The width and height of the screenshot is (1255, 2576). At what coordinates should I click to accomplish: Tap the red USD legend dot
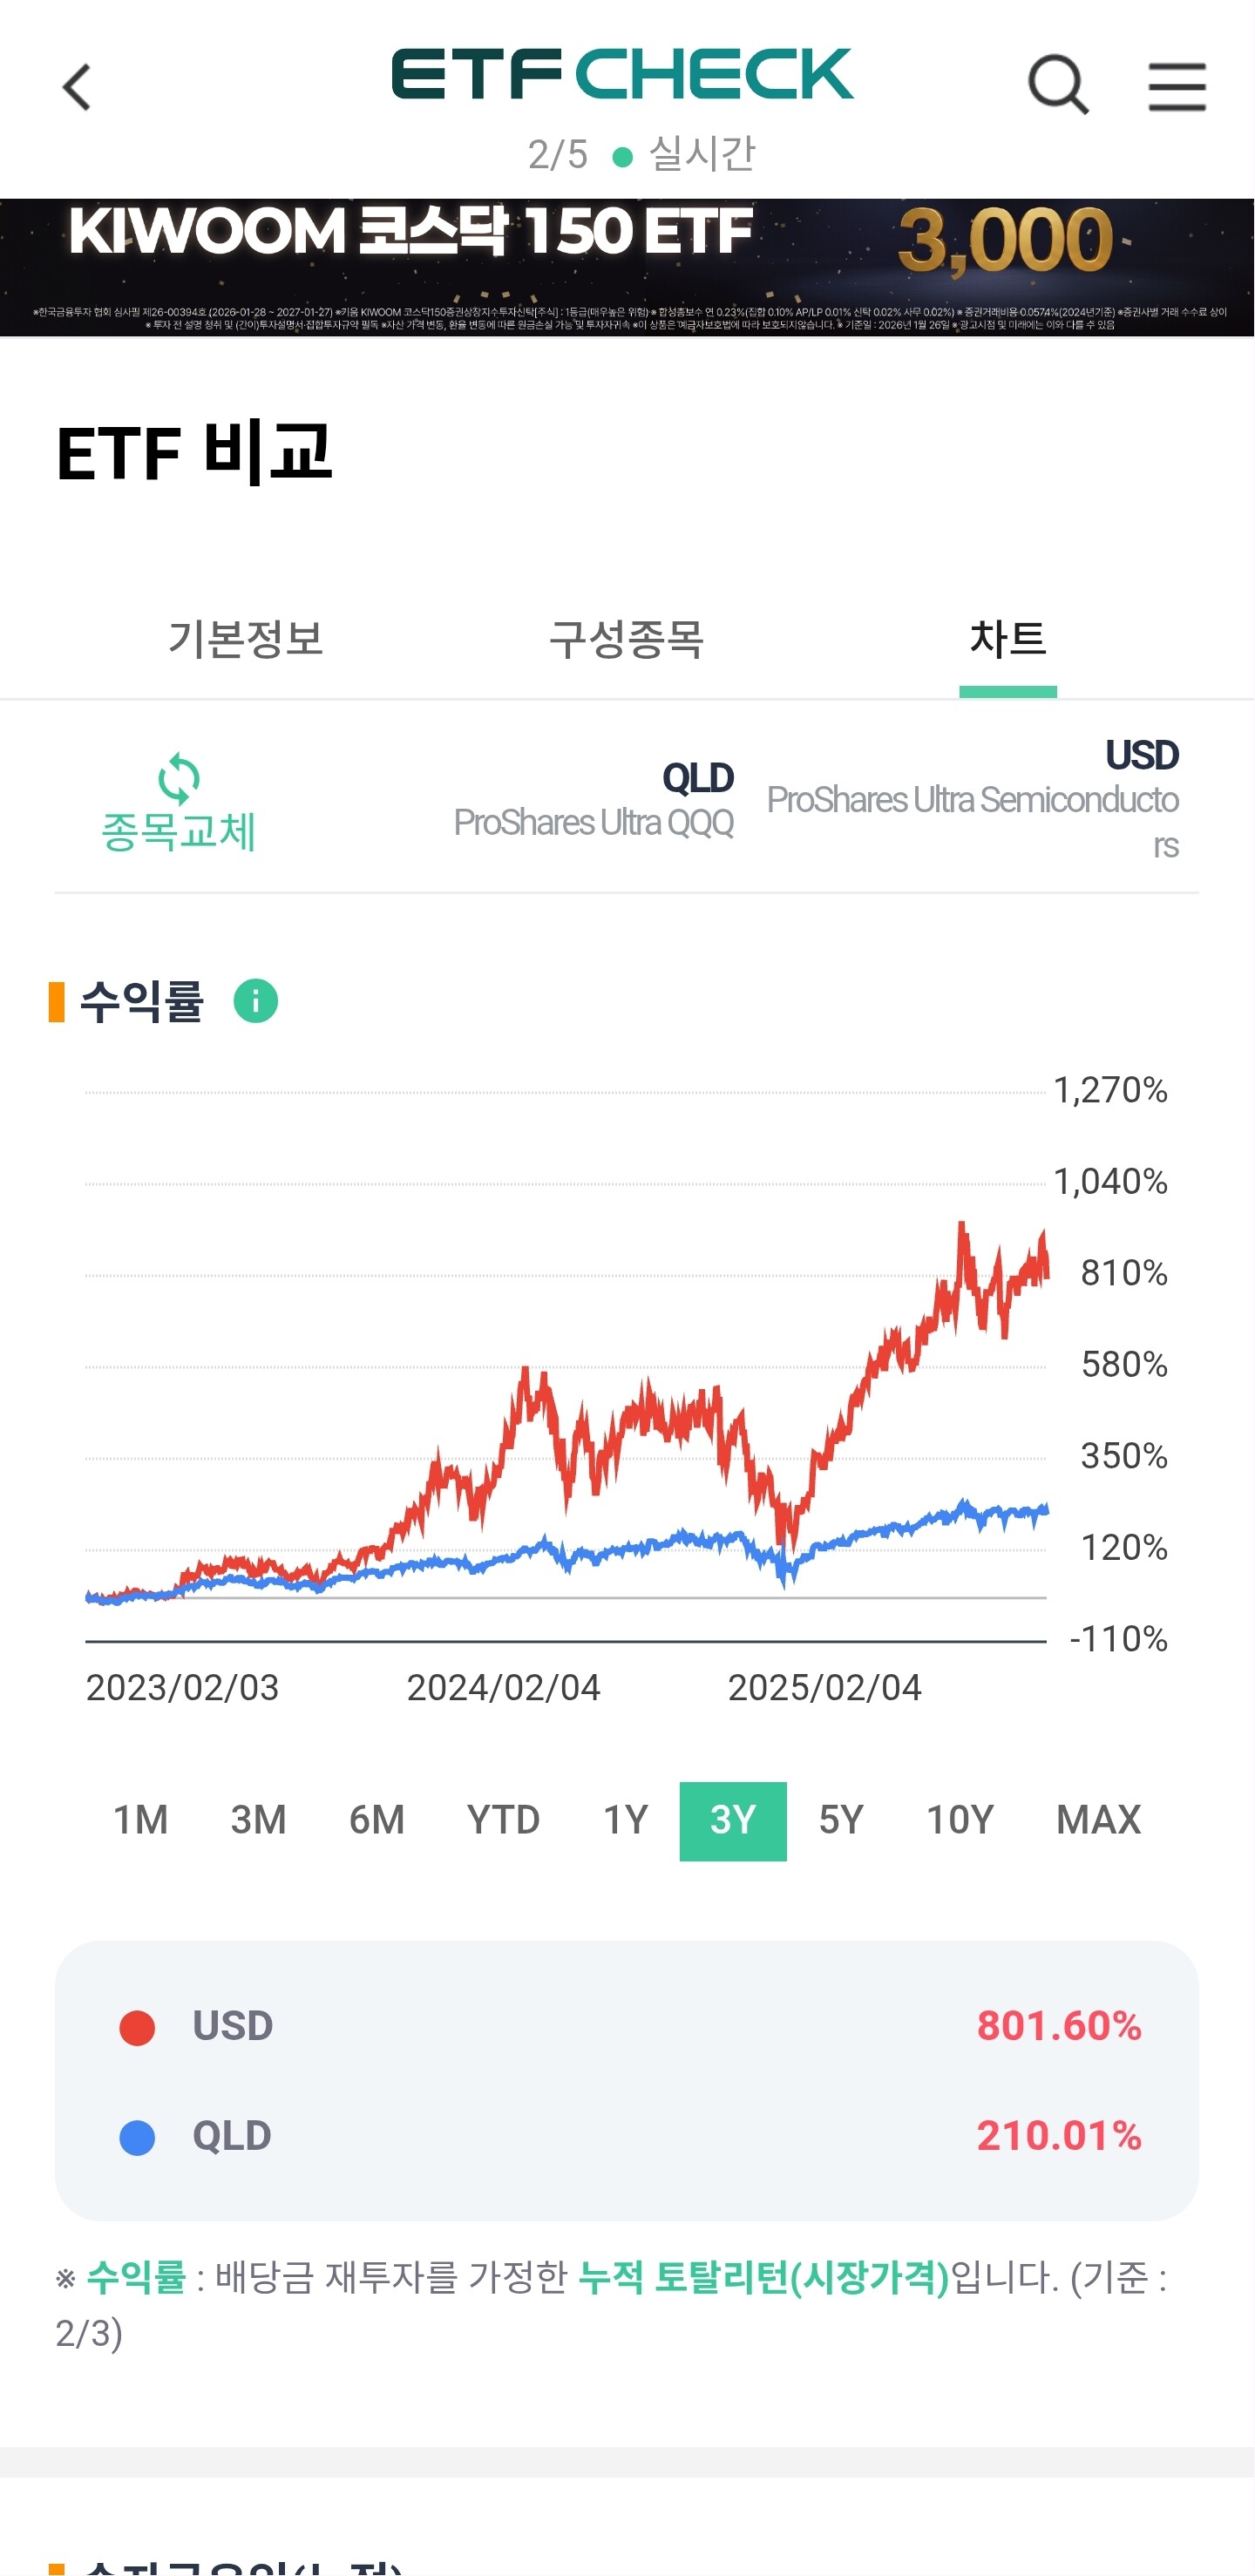137,2027
